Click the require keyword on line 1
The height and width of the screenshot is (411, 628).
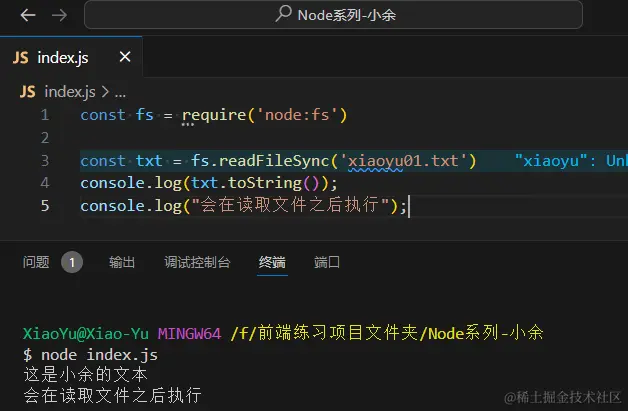[x=214, y=115]
